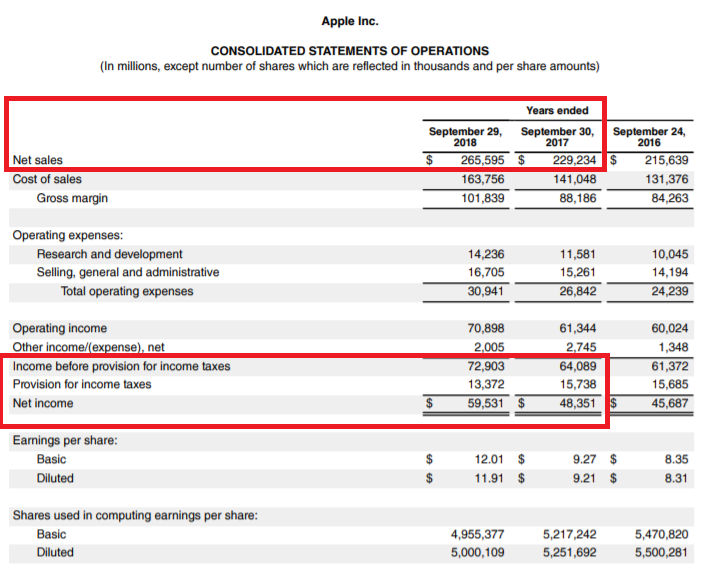Screen dimensions: 706x574
Task: Click 'Total operating expenses' row label
Action: pos(127,291)
